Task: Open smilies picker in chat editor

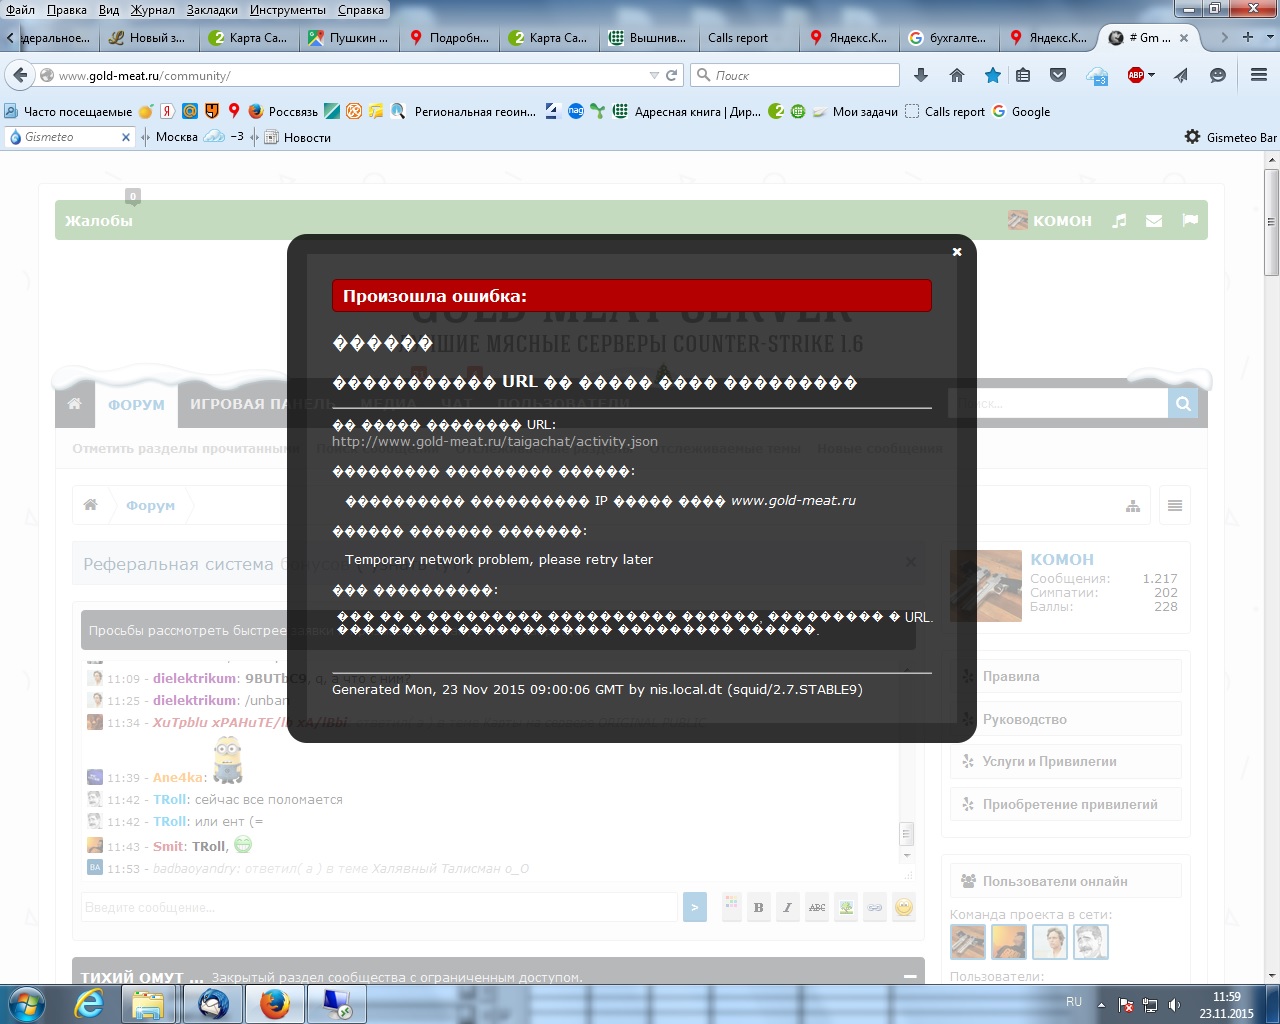Action: coord(904,907)
